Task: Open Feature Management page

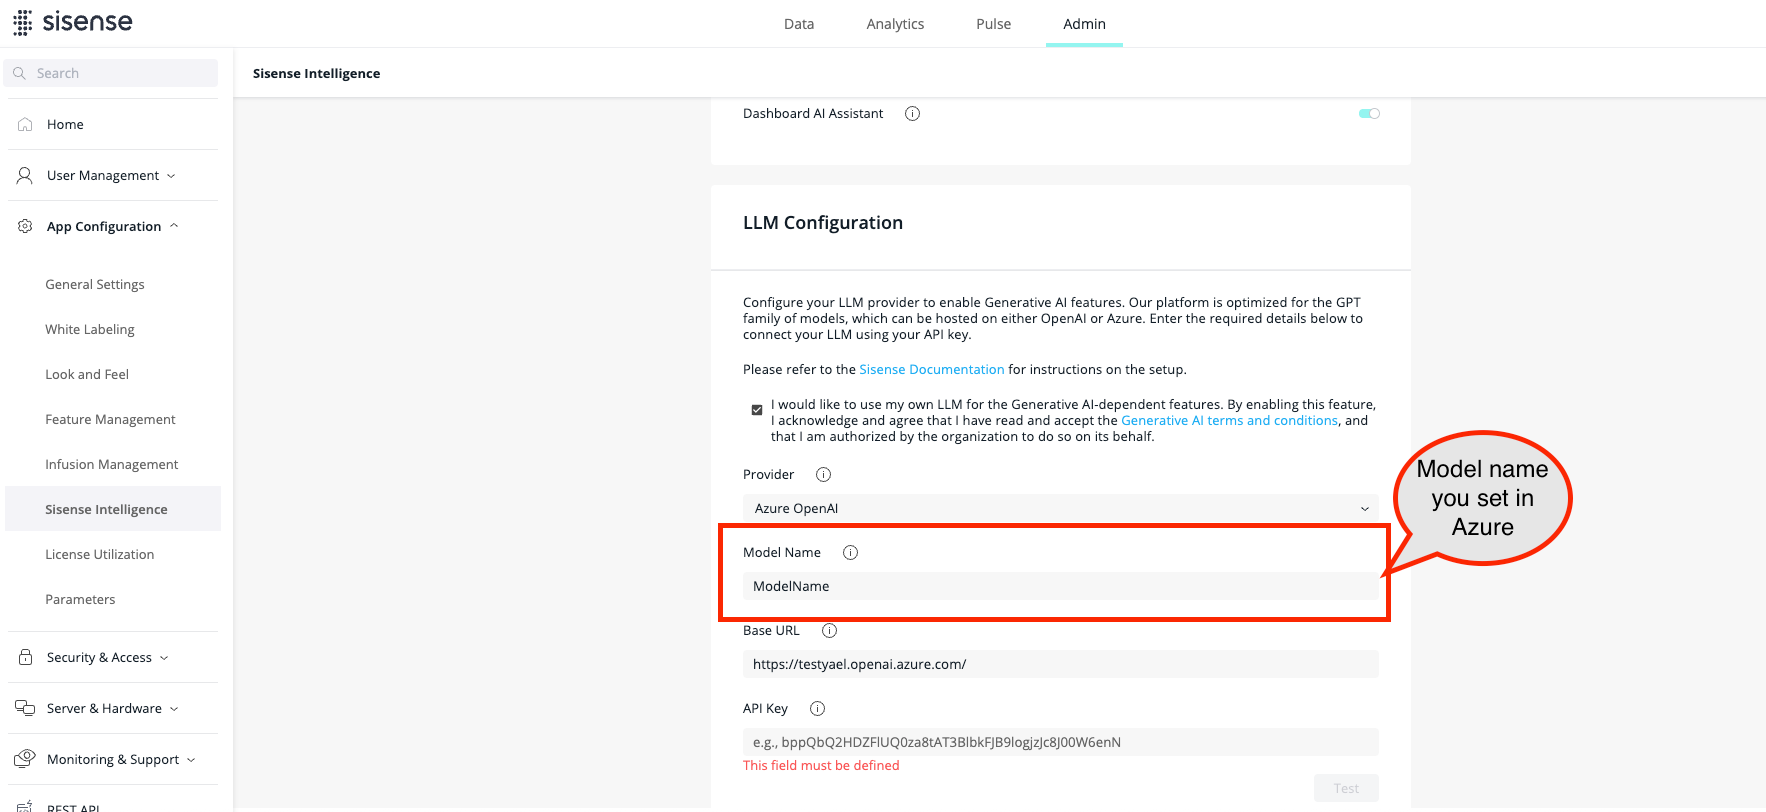Action: click(x=110, y=419)
